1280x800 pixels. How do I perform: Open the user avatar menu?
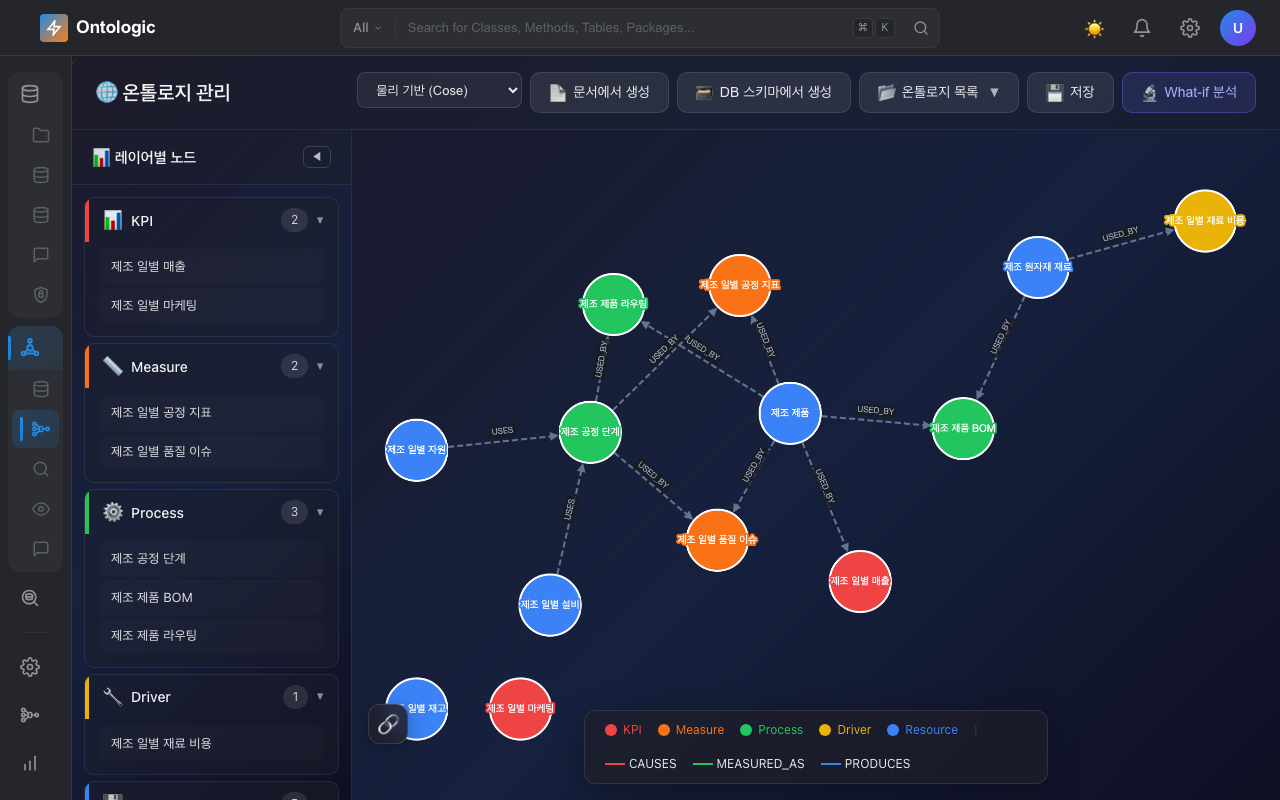tap(1238, 28)
